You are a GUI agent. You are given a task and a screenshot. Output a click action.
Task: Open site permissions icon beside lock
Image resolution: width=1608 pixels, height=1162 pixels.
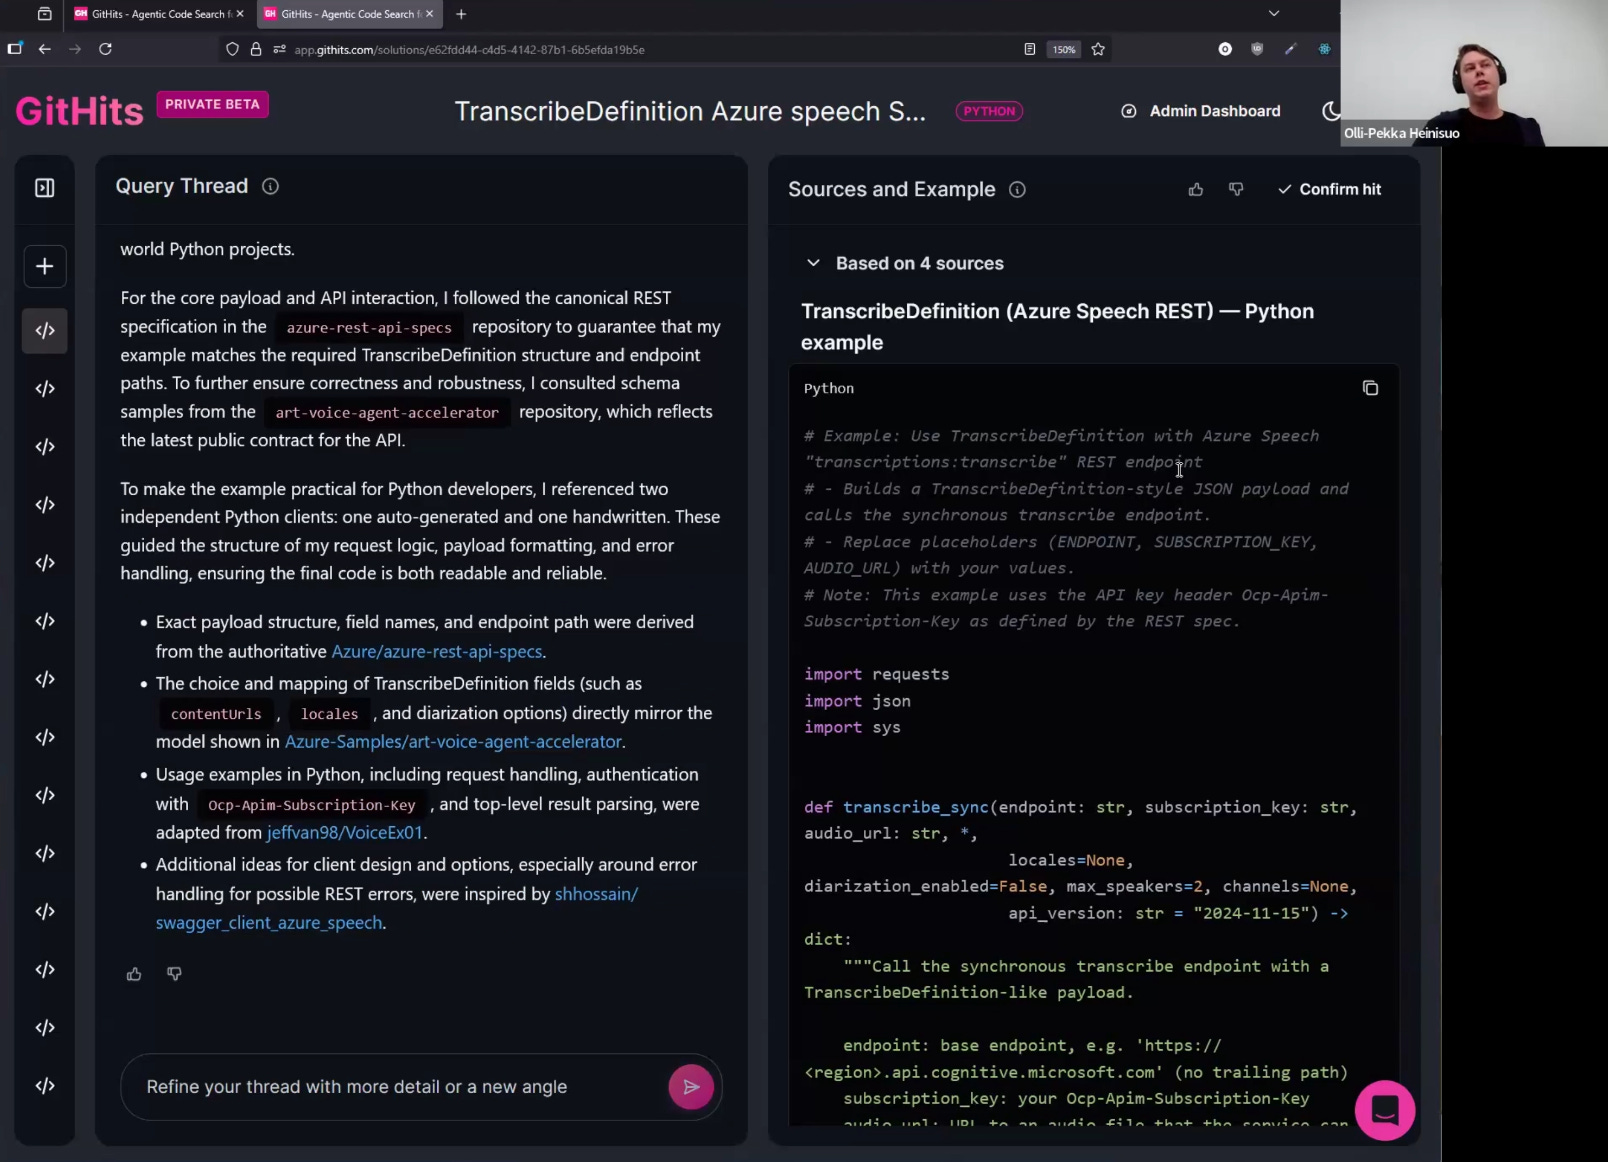279,49
